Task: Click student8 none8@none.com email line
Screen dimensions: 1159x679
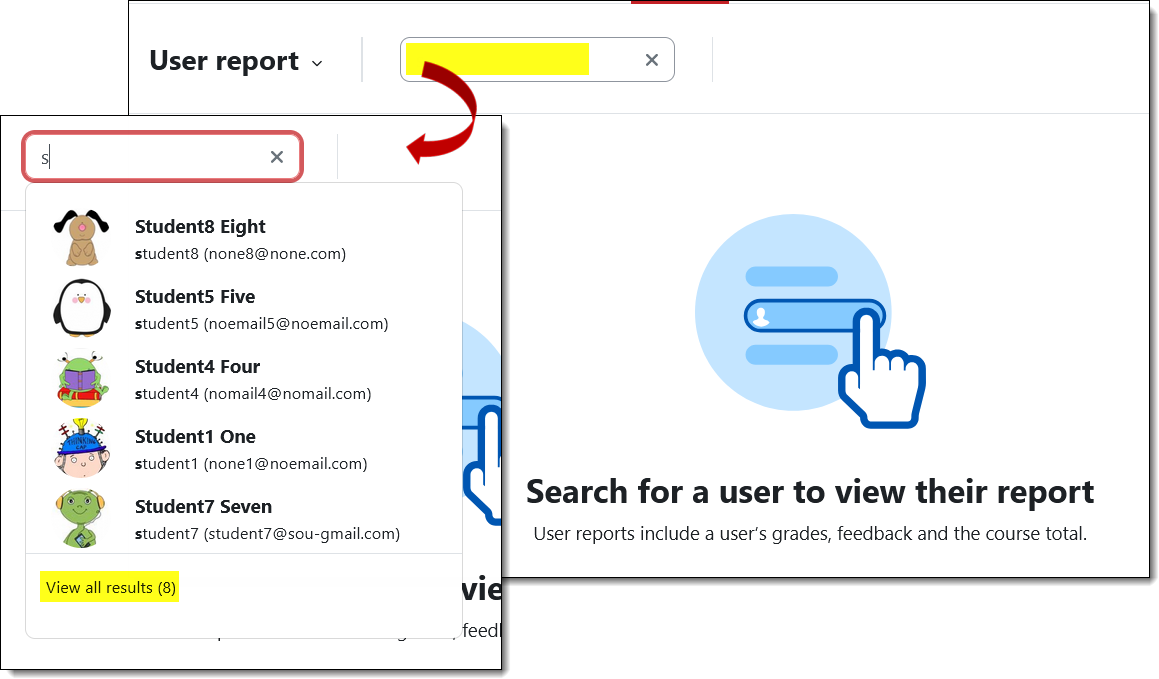Action: tap(240, 253)
